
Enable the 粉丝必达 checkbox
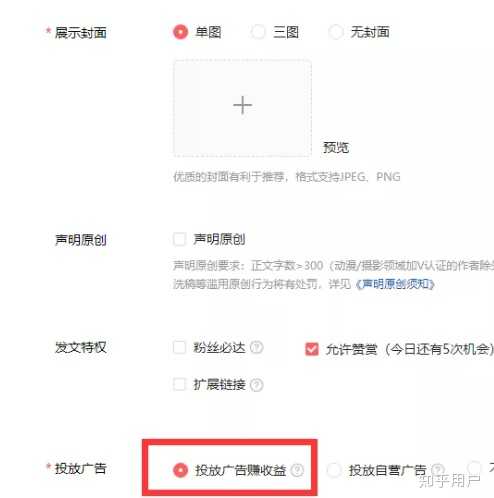point(179,347)
